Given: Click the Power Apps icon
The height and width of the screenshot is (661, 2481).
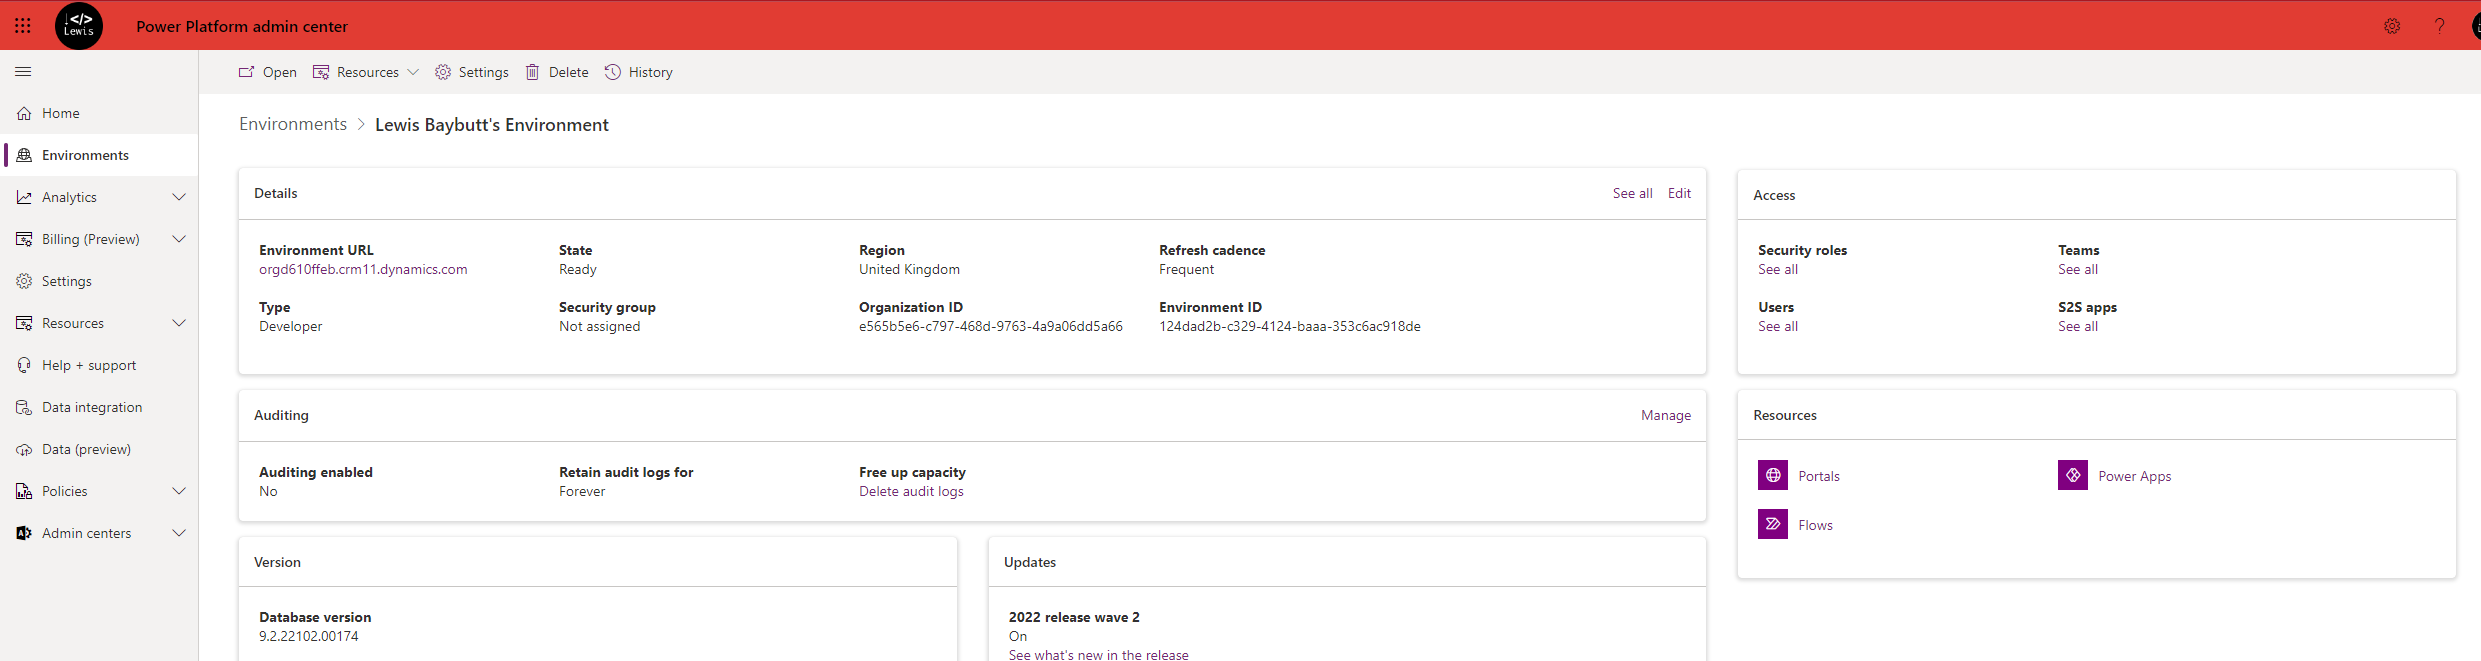Looking at the screenshot, I should coord(2073,475).
